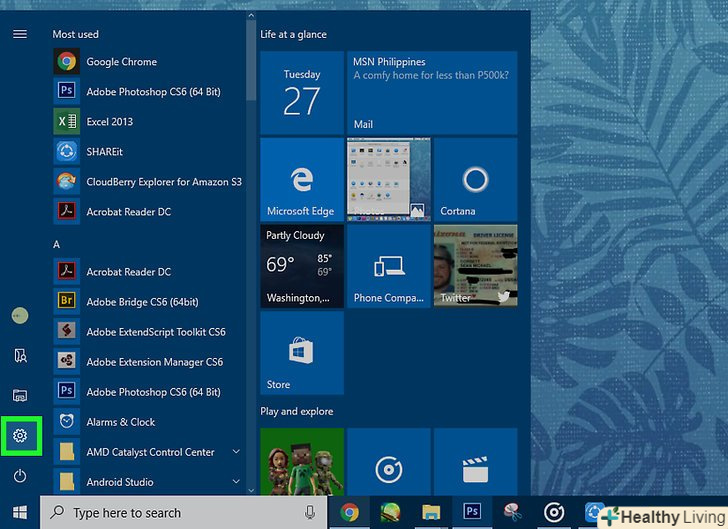Click the app list scrollbar
Image resolution: width=728 pixels, height=529 pixels.
coord(250,60)
